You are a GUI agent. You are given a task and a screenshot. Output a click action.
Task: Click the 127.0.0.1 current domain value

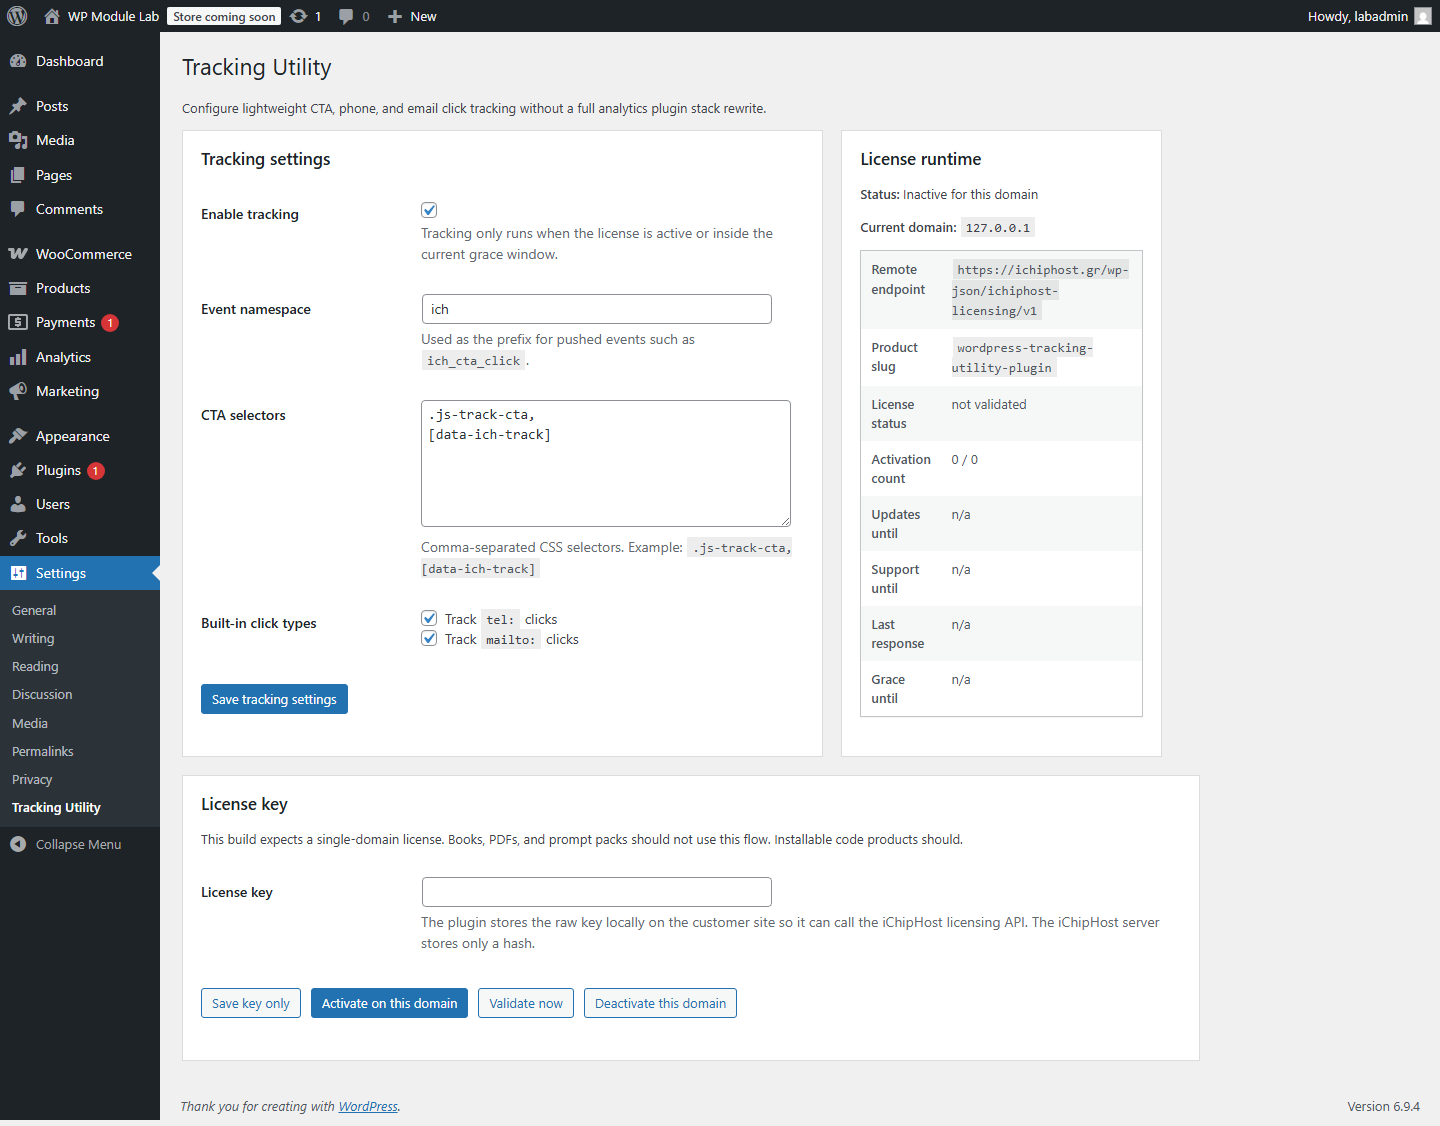(x=997, y=228)
